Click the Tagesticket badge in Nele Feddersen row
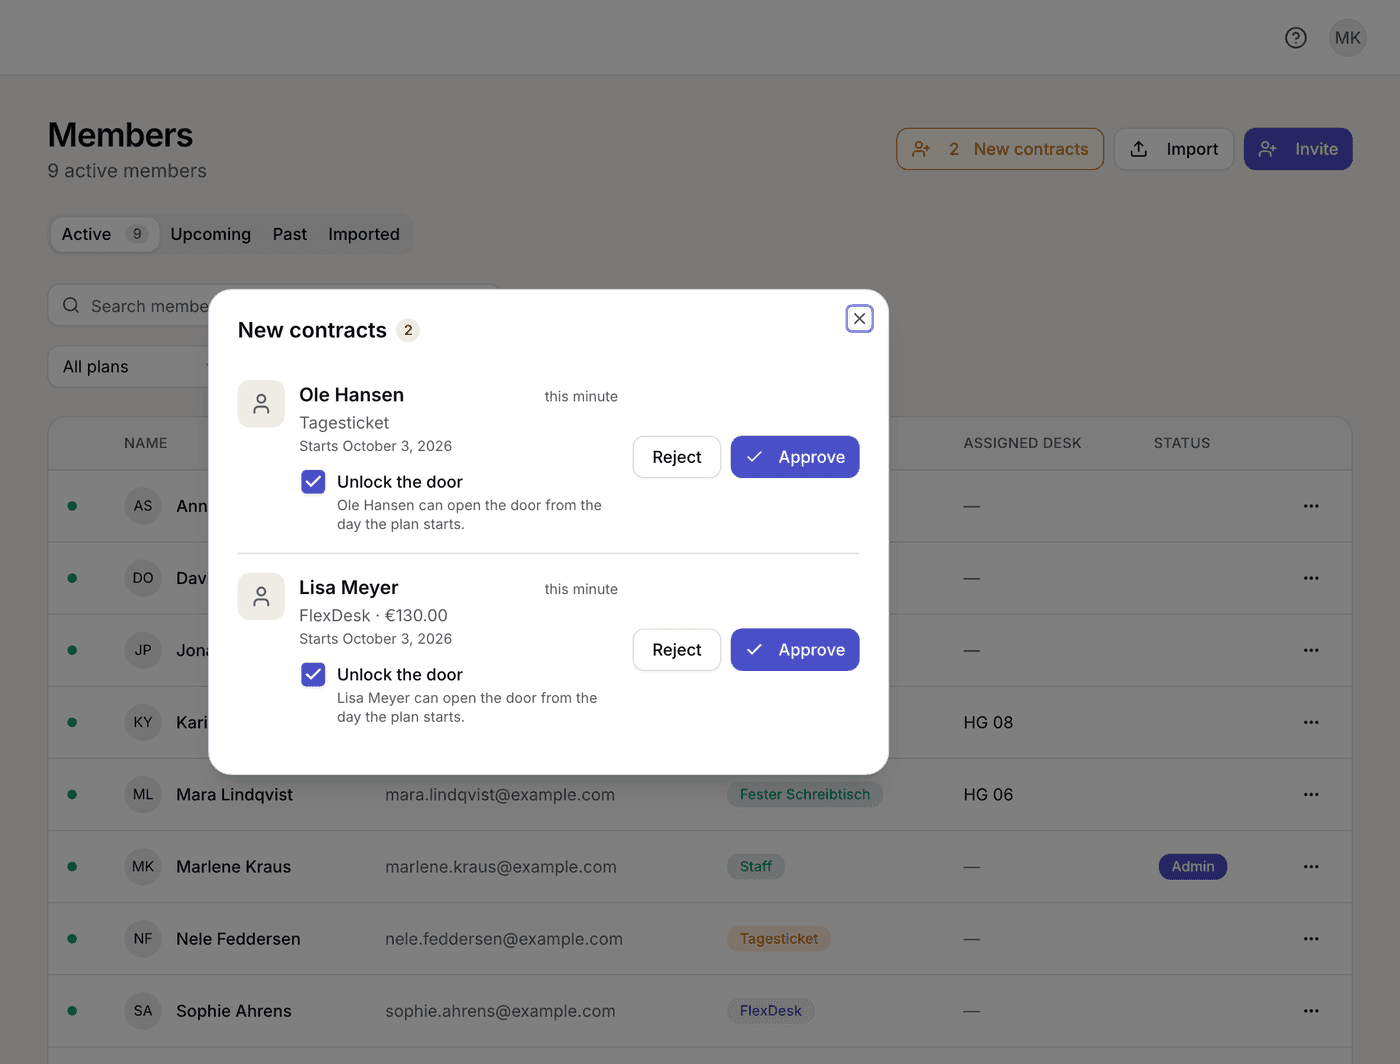 point(779,939)
